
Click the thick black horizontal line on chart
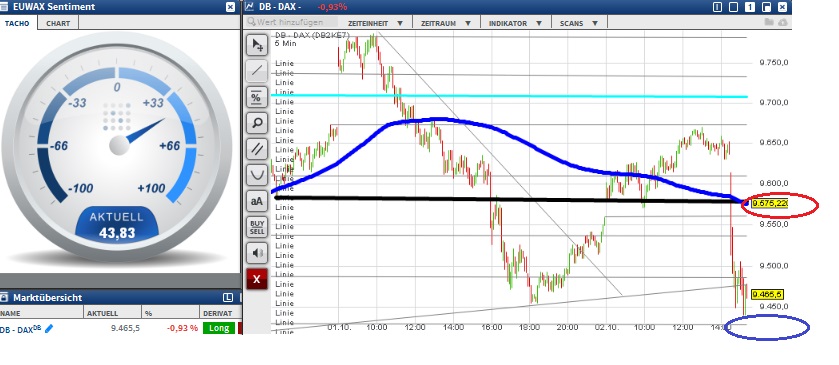click(508, 200)
